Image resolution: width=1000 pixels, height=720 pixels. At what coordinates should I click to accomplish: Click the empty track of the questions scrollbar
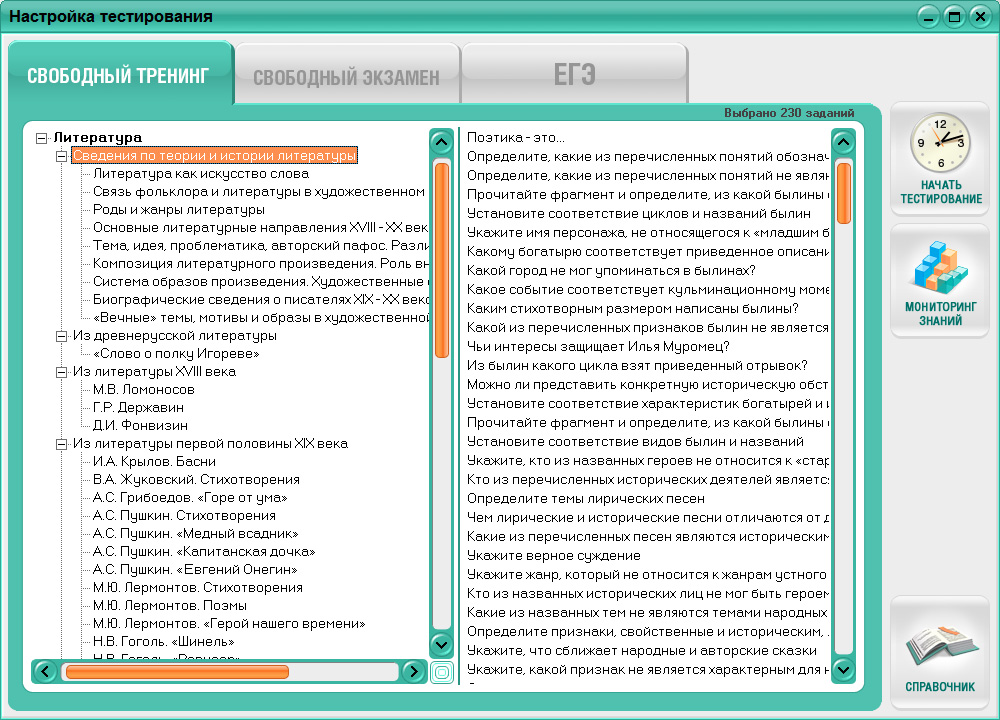pos(843,439)
